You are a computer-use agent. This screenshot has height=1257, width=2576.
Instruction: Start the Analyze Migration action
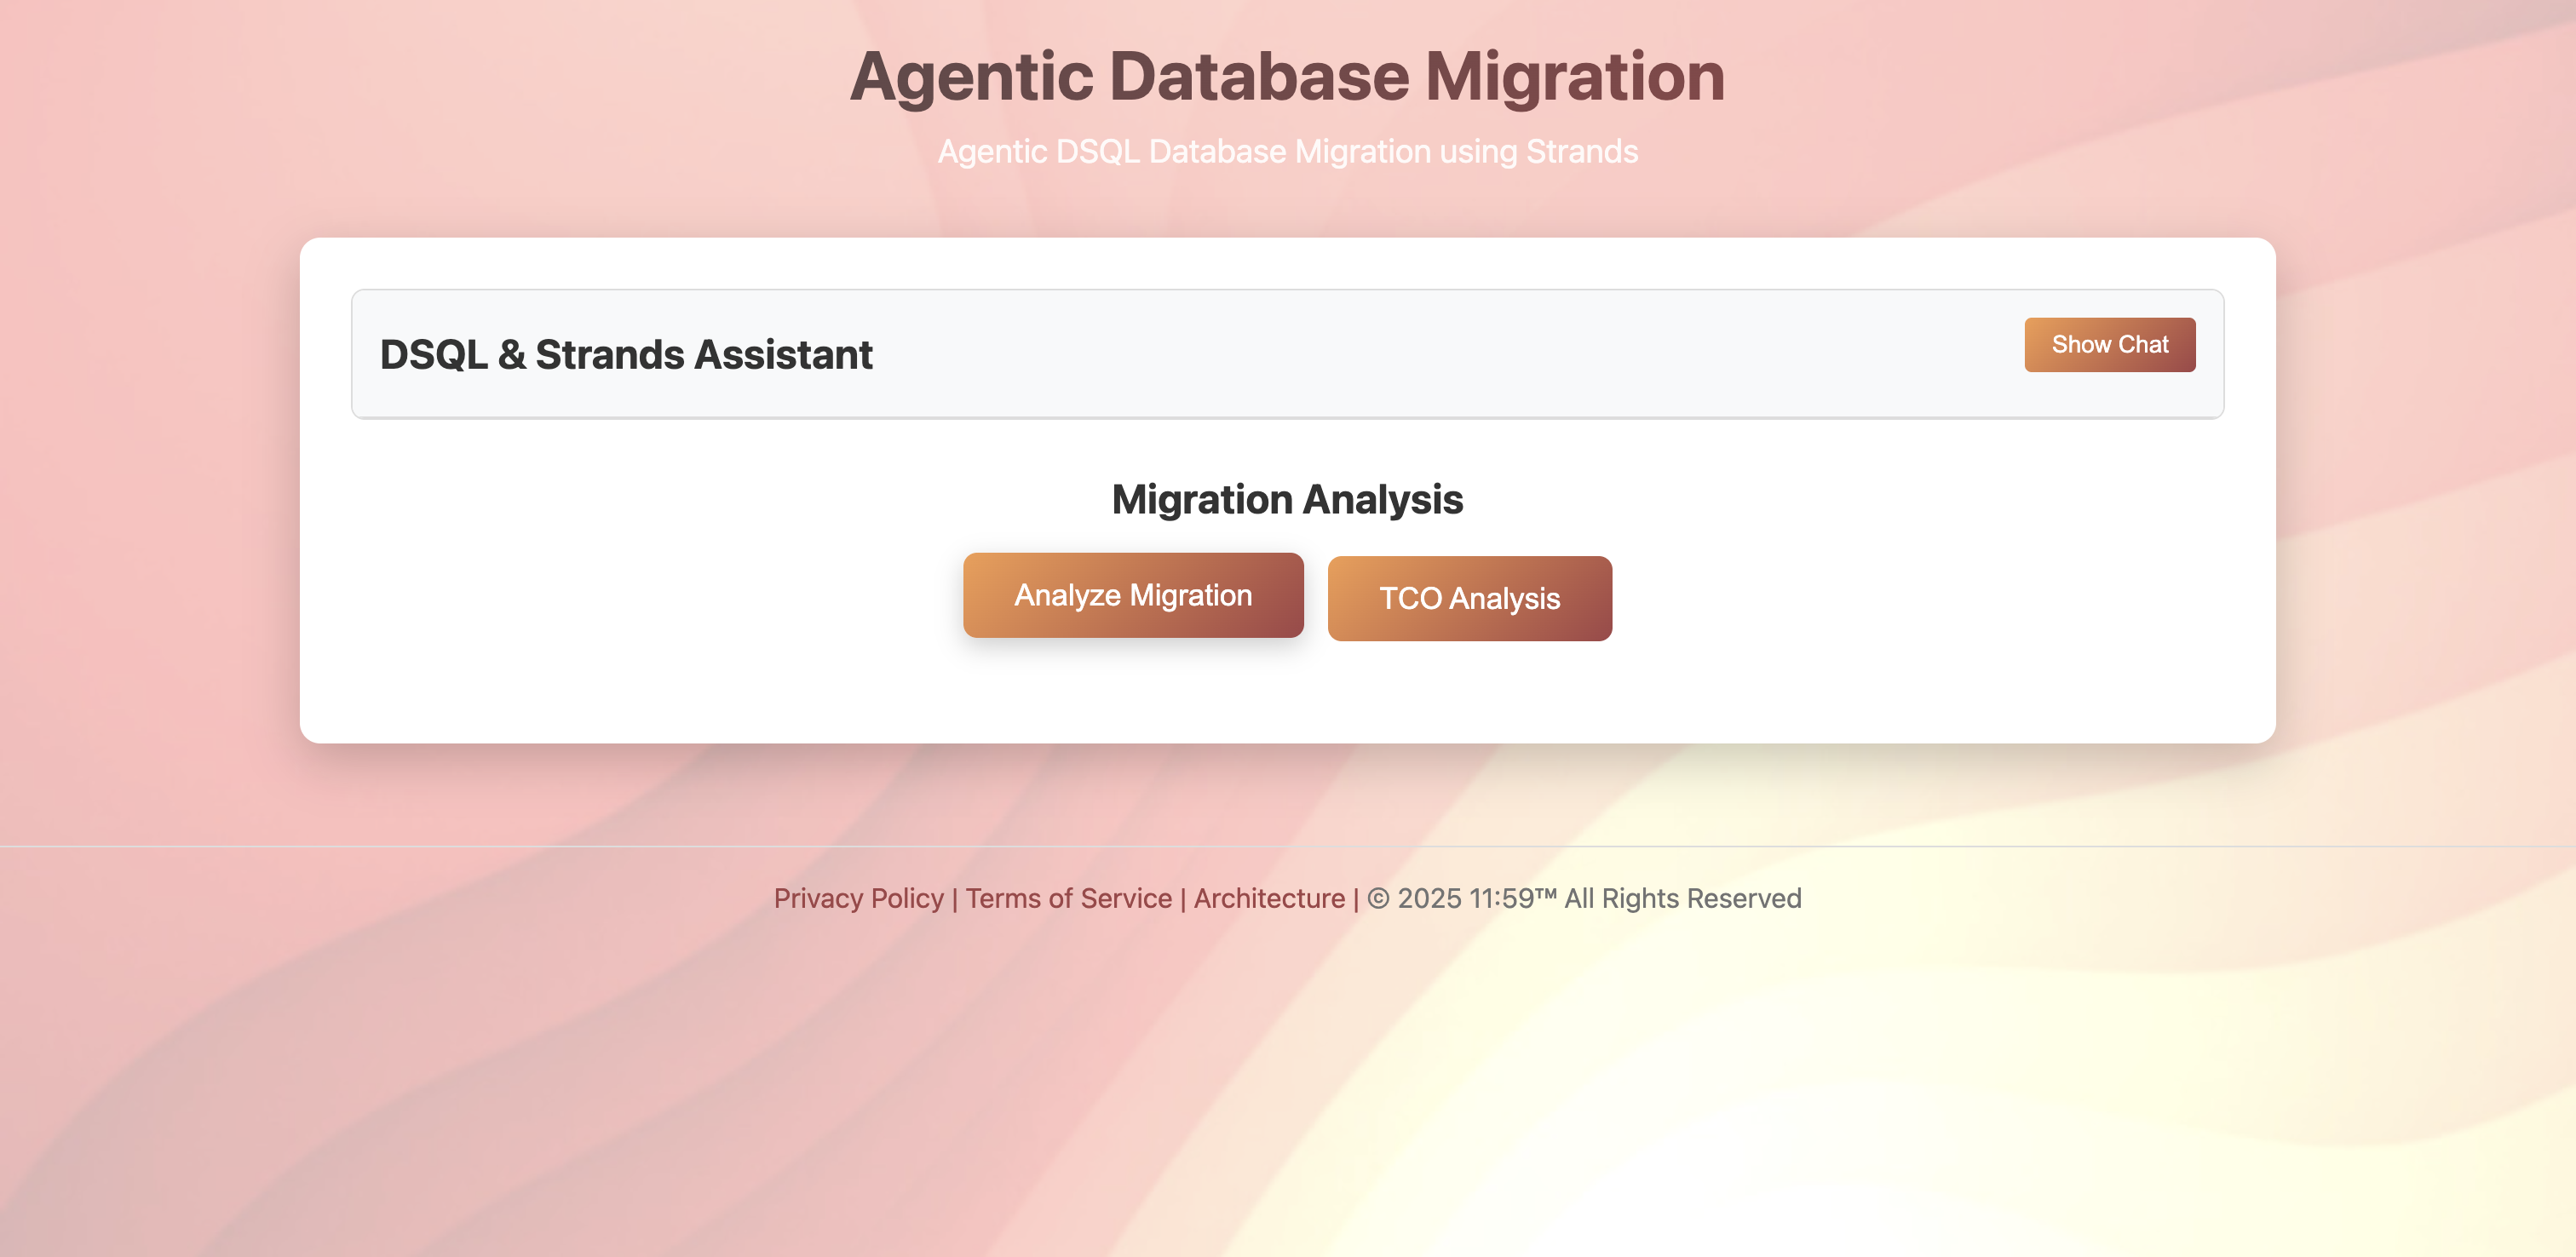(x=1132, y=595)
